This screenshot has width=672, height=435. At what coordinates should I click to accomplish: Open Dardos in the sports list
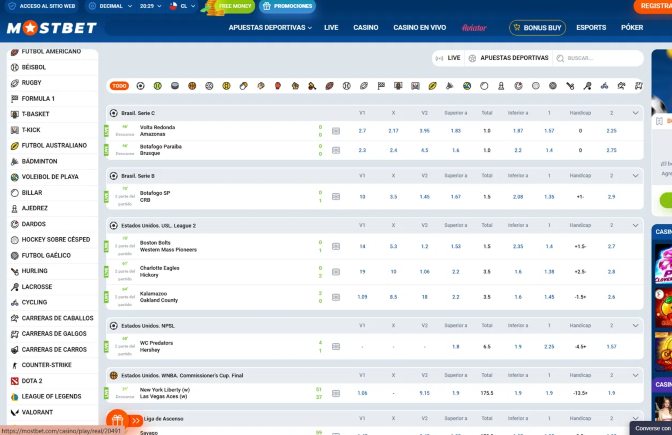[52, 224]
